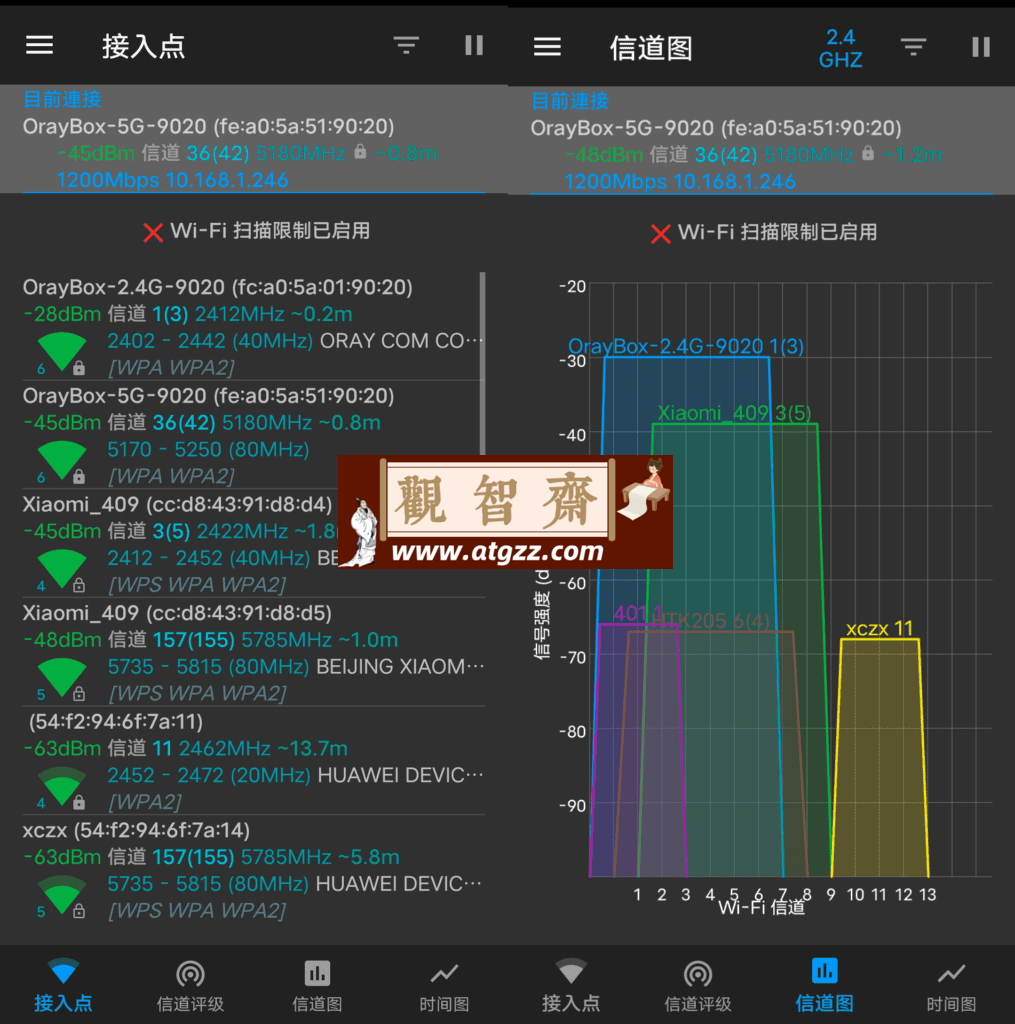
Task: Toggle 2.4 GHZ band switch
Action: click(841, 48)
